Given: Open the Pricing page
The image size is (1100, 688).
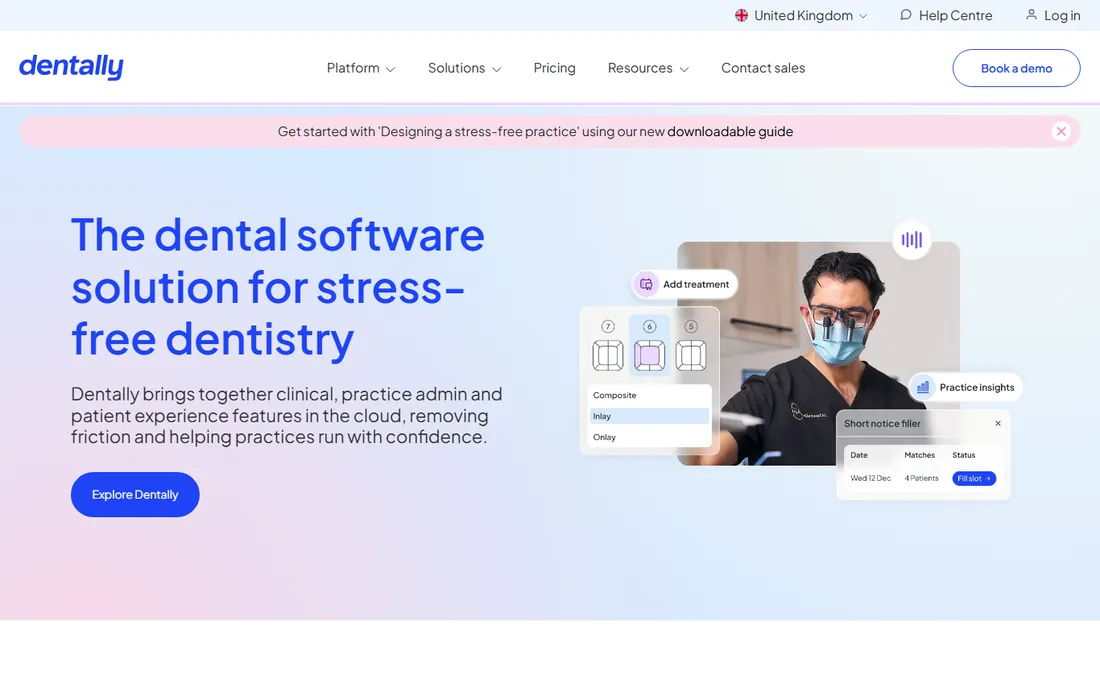Looking at the screenshot, I should 554,68.
